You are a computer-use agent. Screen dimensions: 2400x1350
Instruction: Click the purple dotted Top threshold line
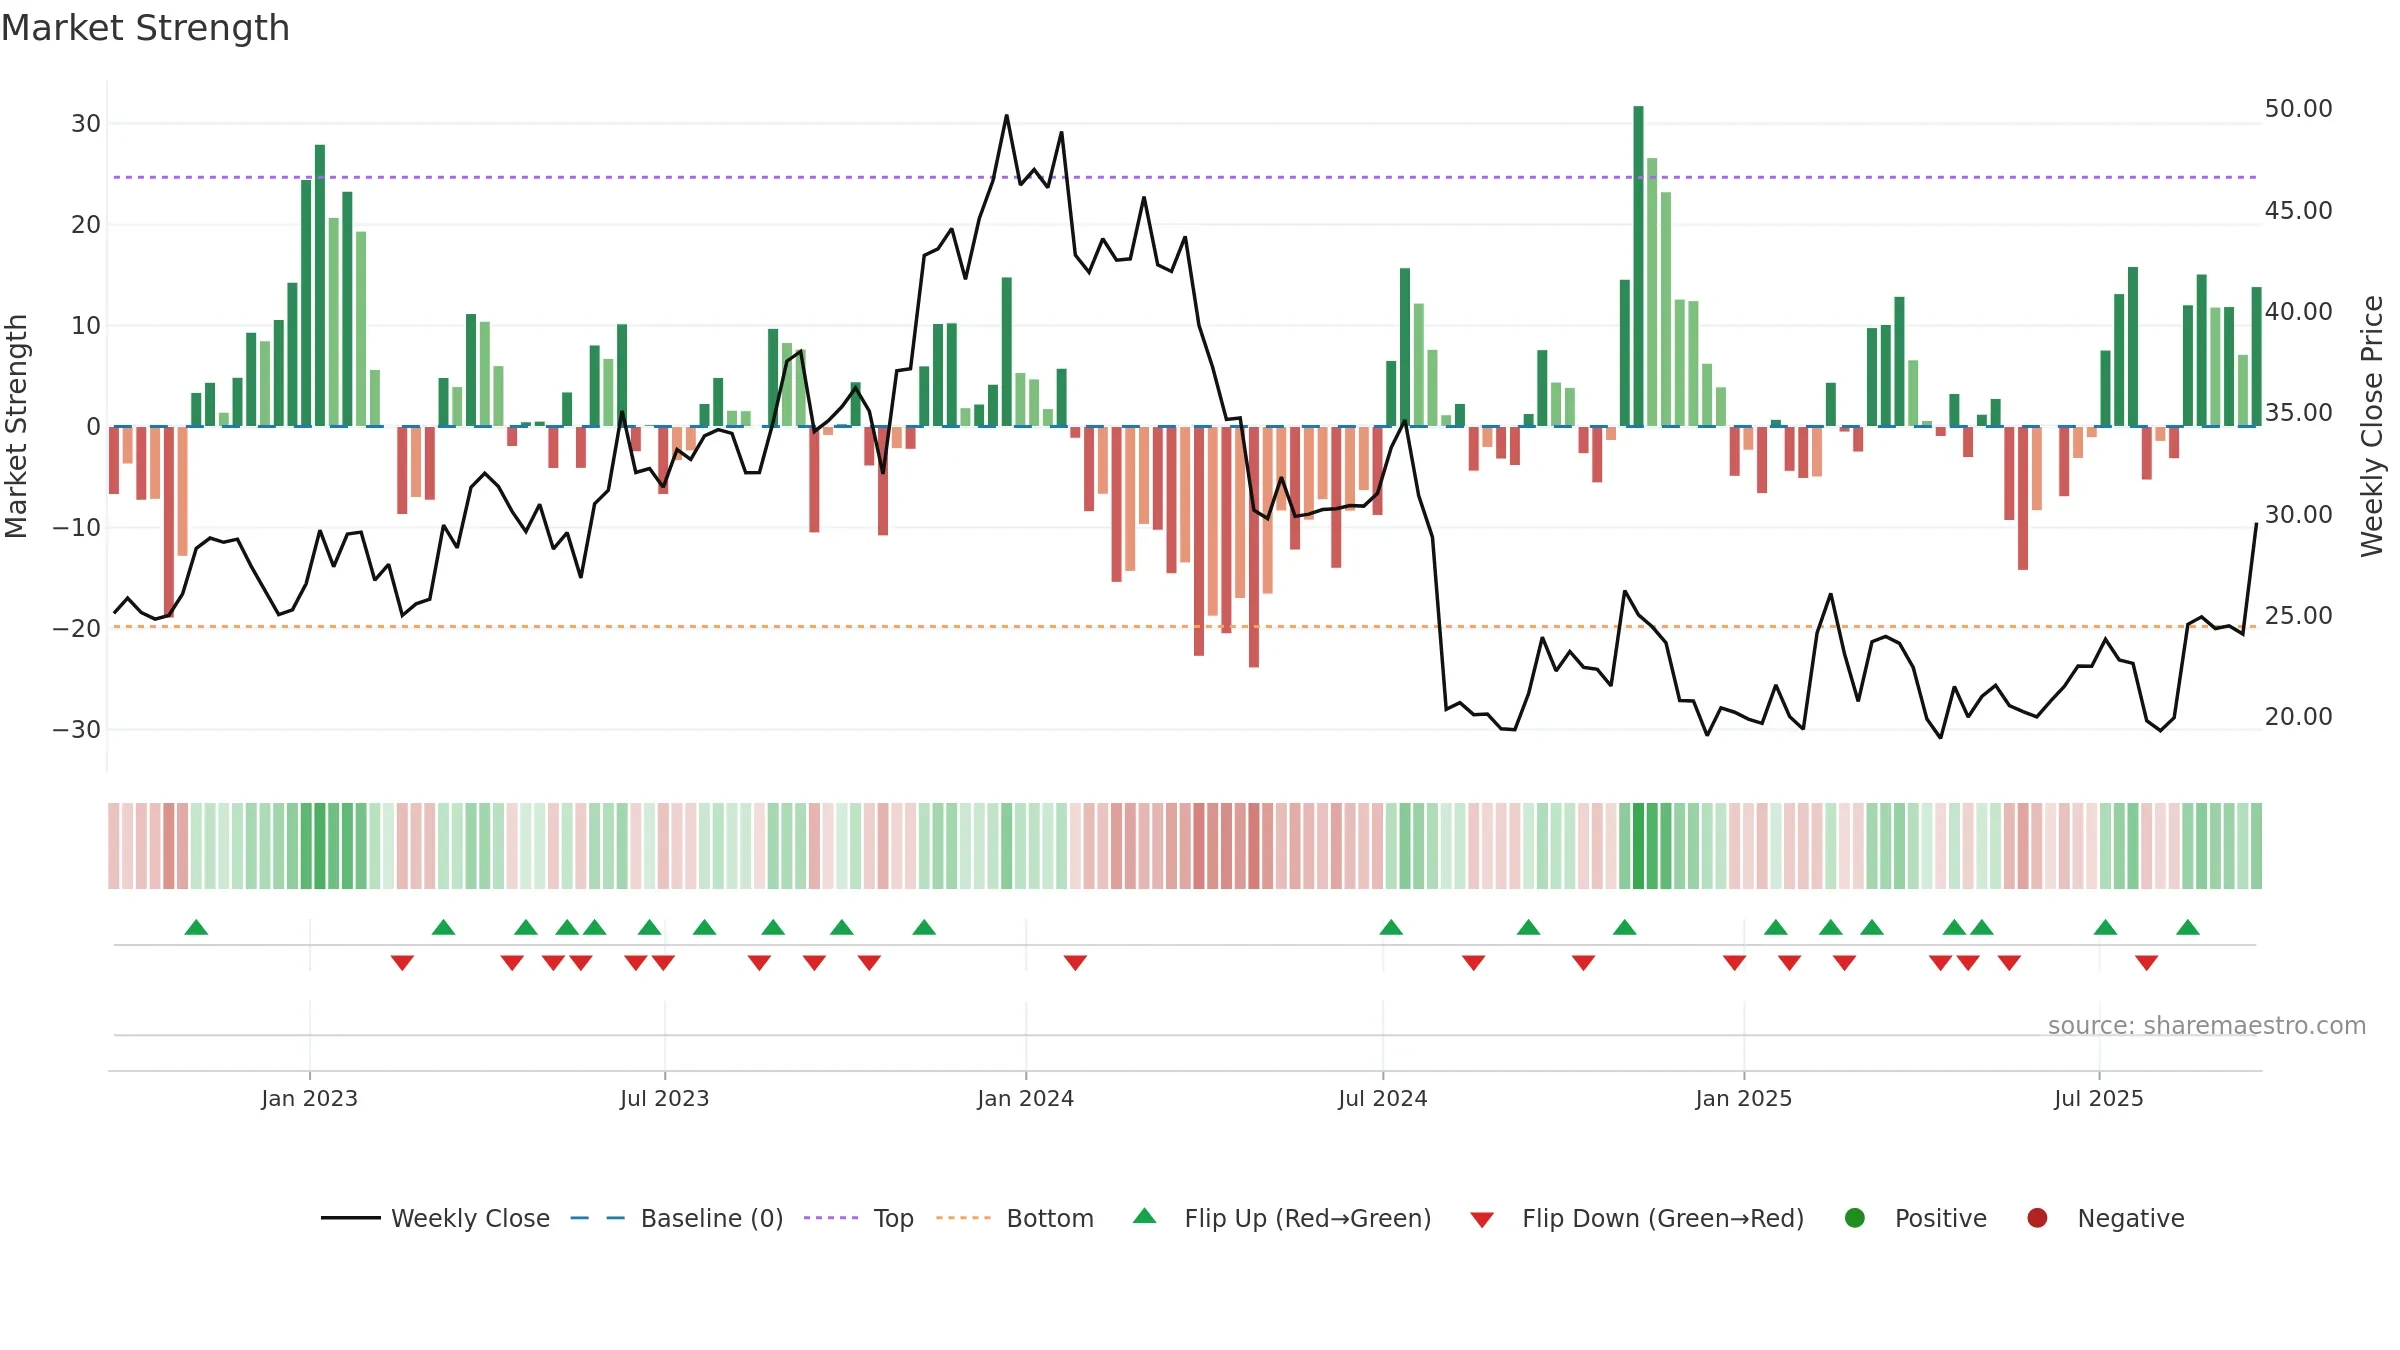(1185, 177)
